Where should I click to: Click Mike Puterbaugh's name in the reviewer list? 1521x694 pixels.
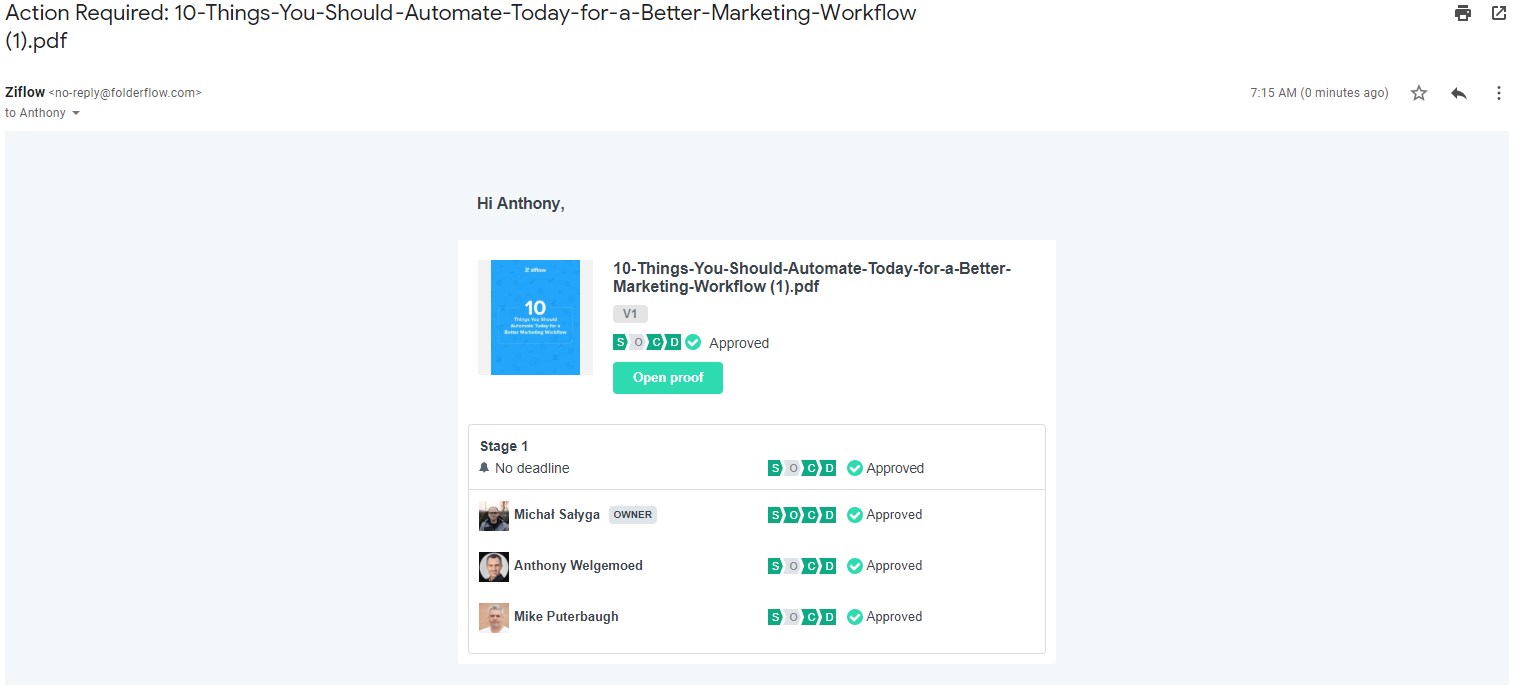(566, 617)
